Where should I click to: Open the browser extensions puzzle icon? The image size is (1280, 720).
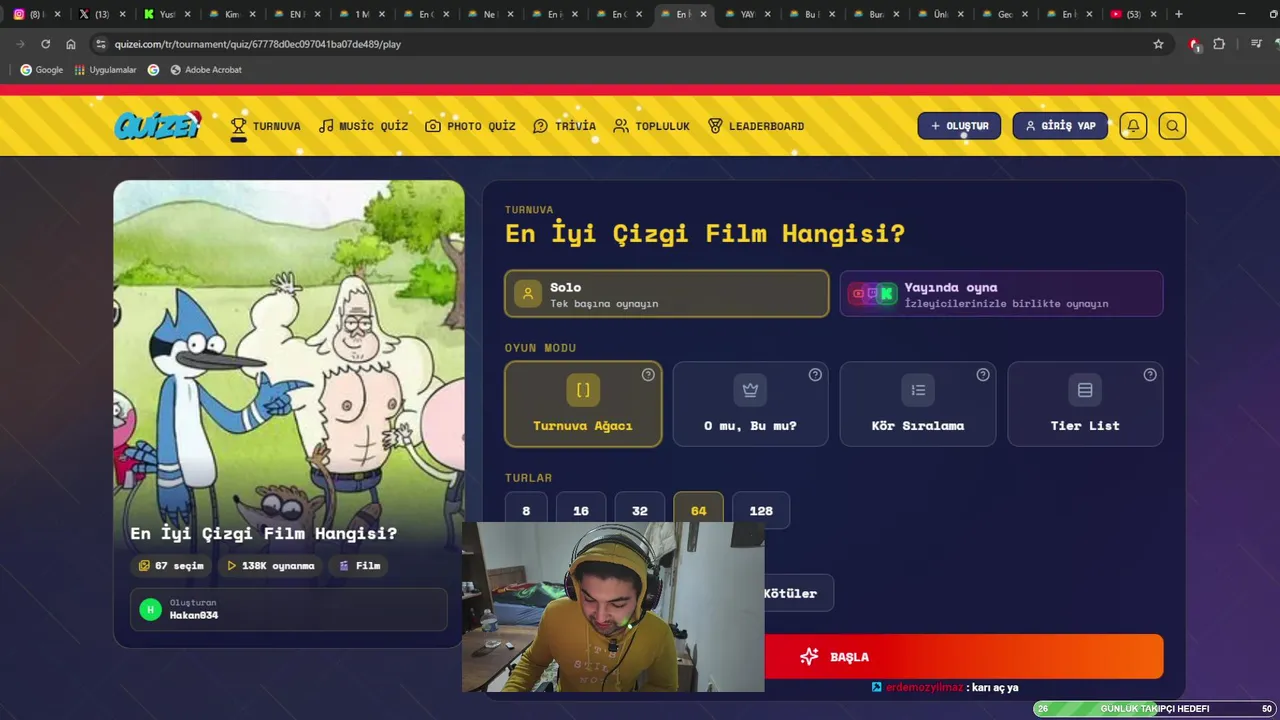[x=1219, y=44]
